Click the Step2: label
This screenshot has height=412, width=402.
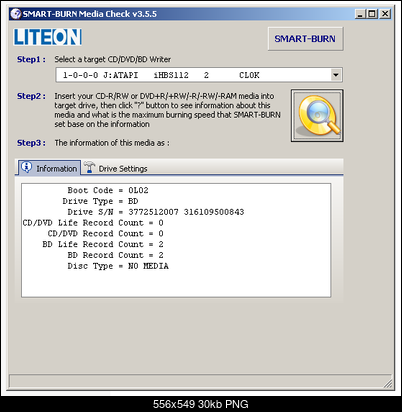pyautogui.click(x=31, y=96)
